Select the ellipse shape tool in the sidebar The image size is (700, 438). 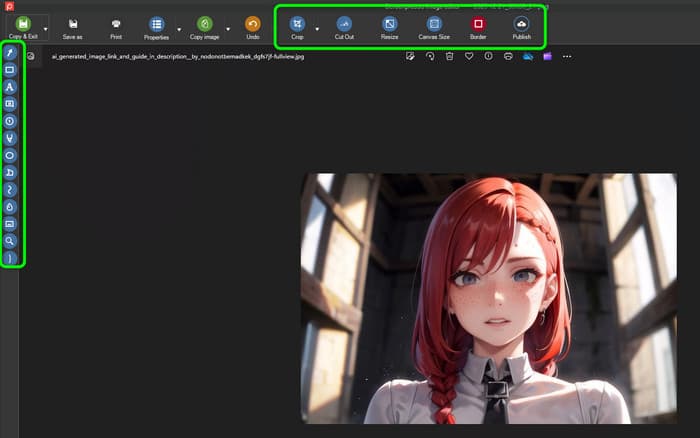[10, 155]
